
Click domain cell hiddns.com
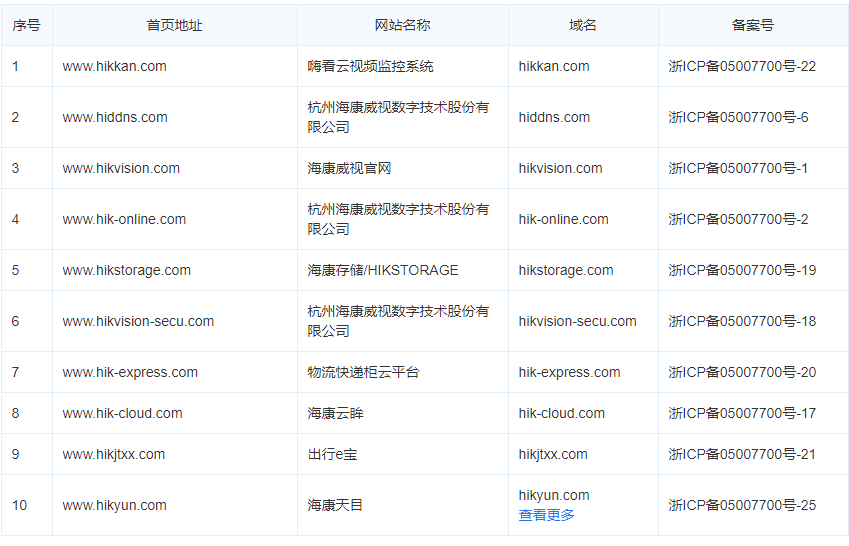554,118
